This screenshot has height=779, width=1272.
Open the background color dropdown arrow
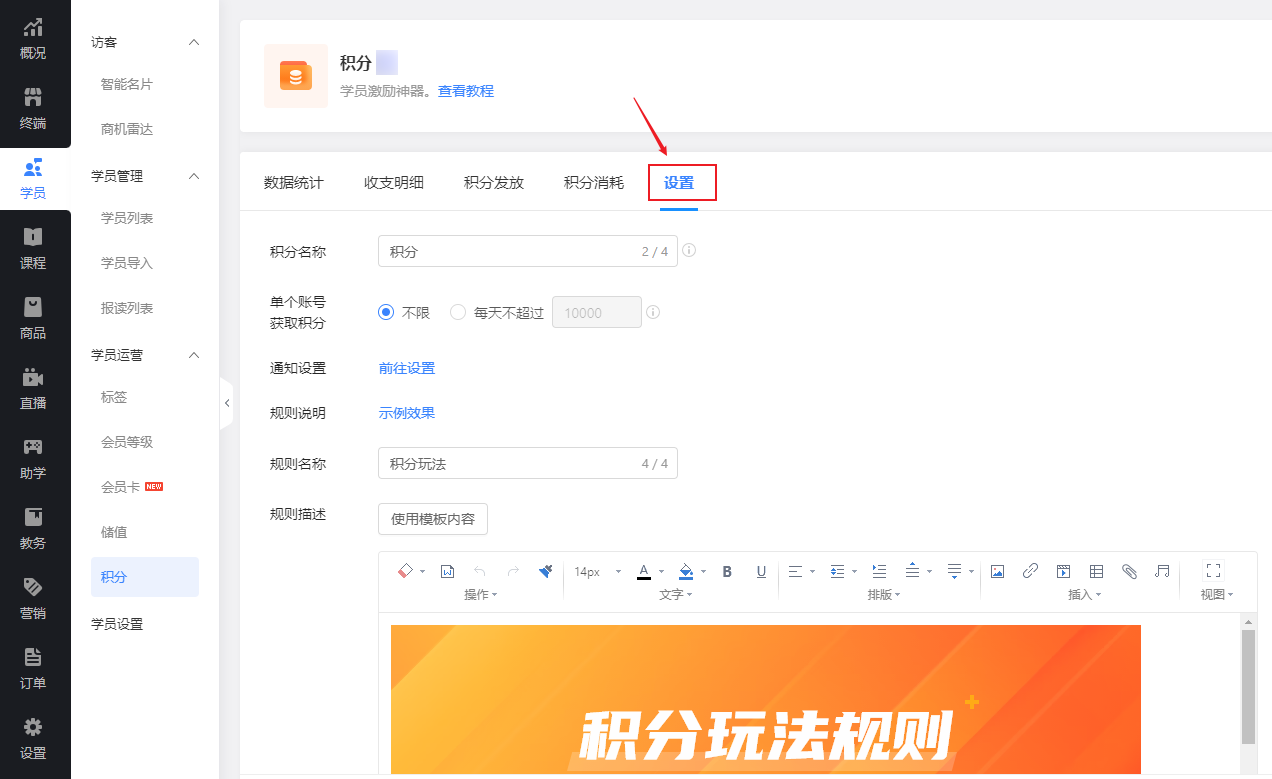coord(703,572)
